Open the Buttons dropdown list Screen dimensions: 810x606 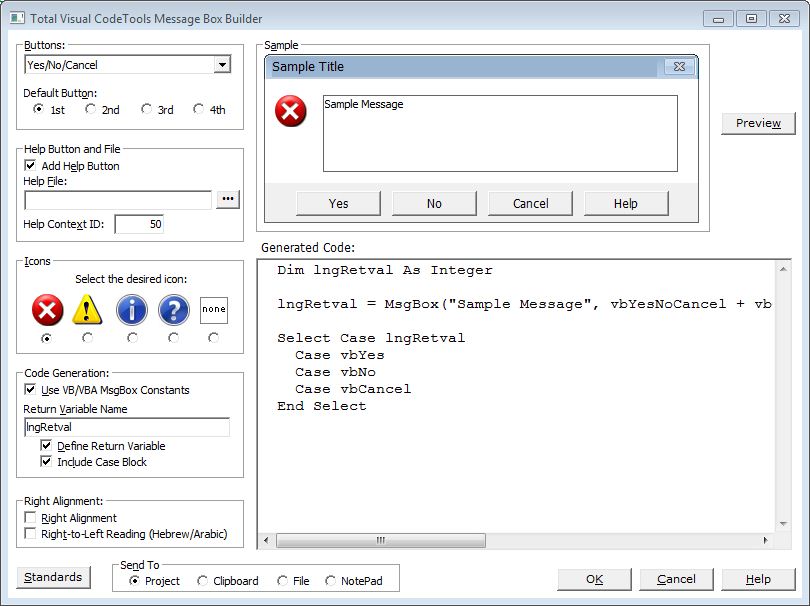pos(222,65)
